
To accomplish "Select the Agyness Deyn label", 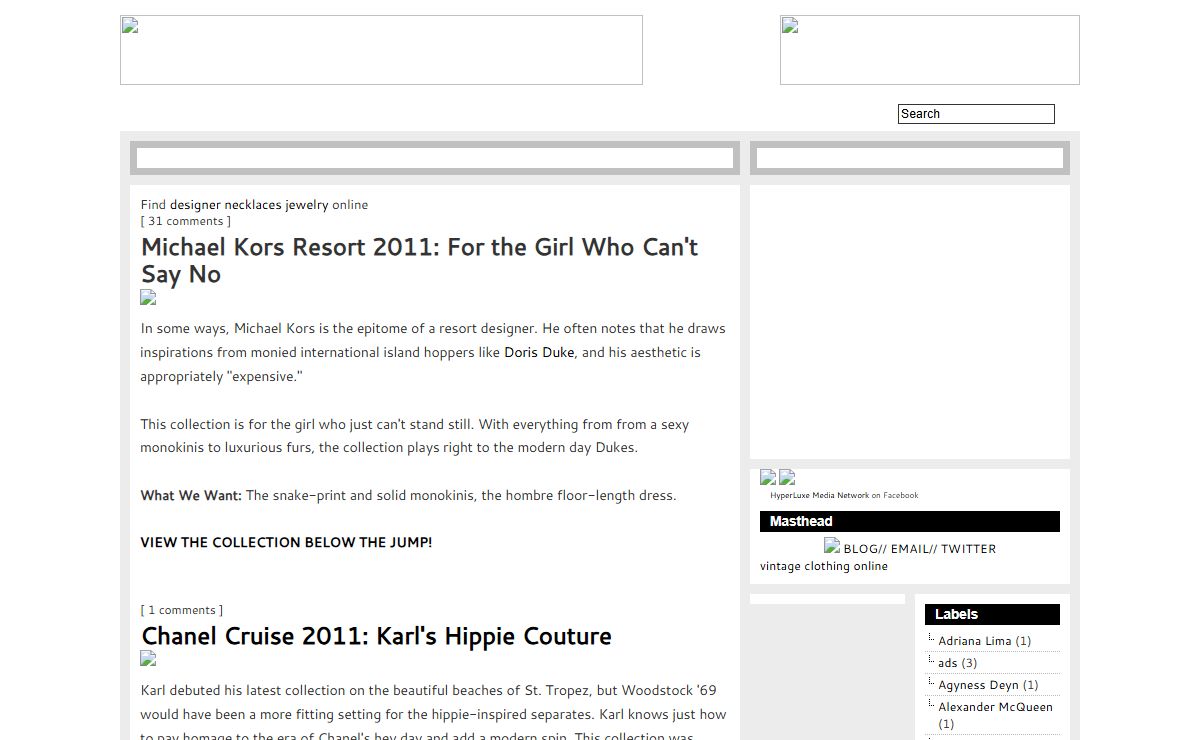I will [x=978, y=685].
